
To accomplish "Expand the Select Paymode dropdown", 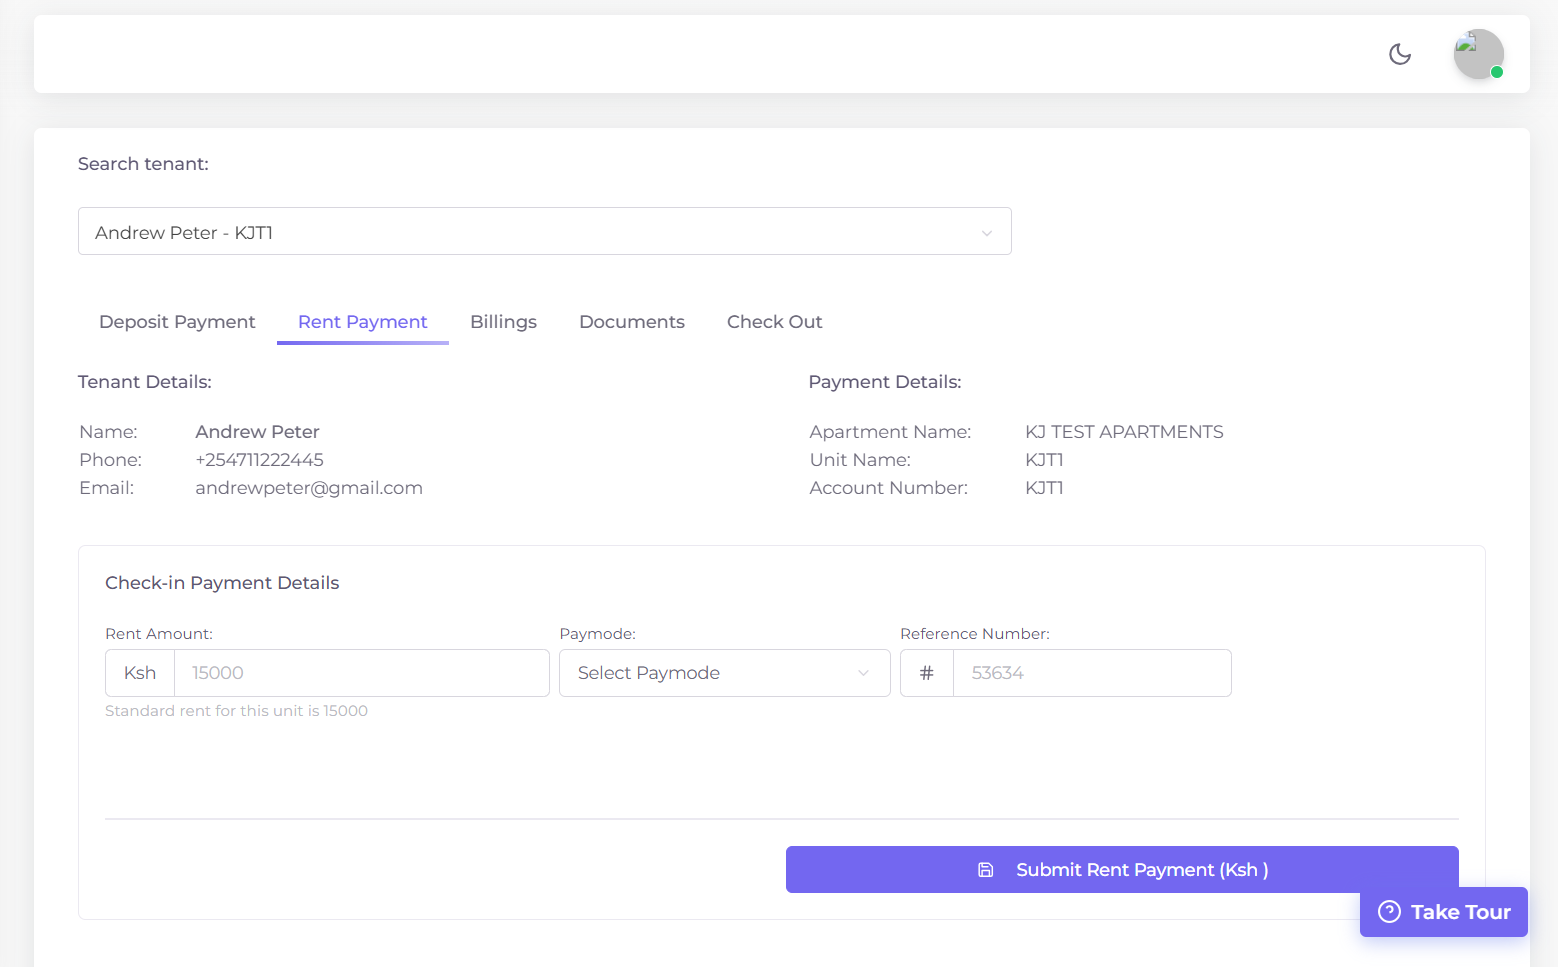I will click(x=724, y=673).
